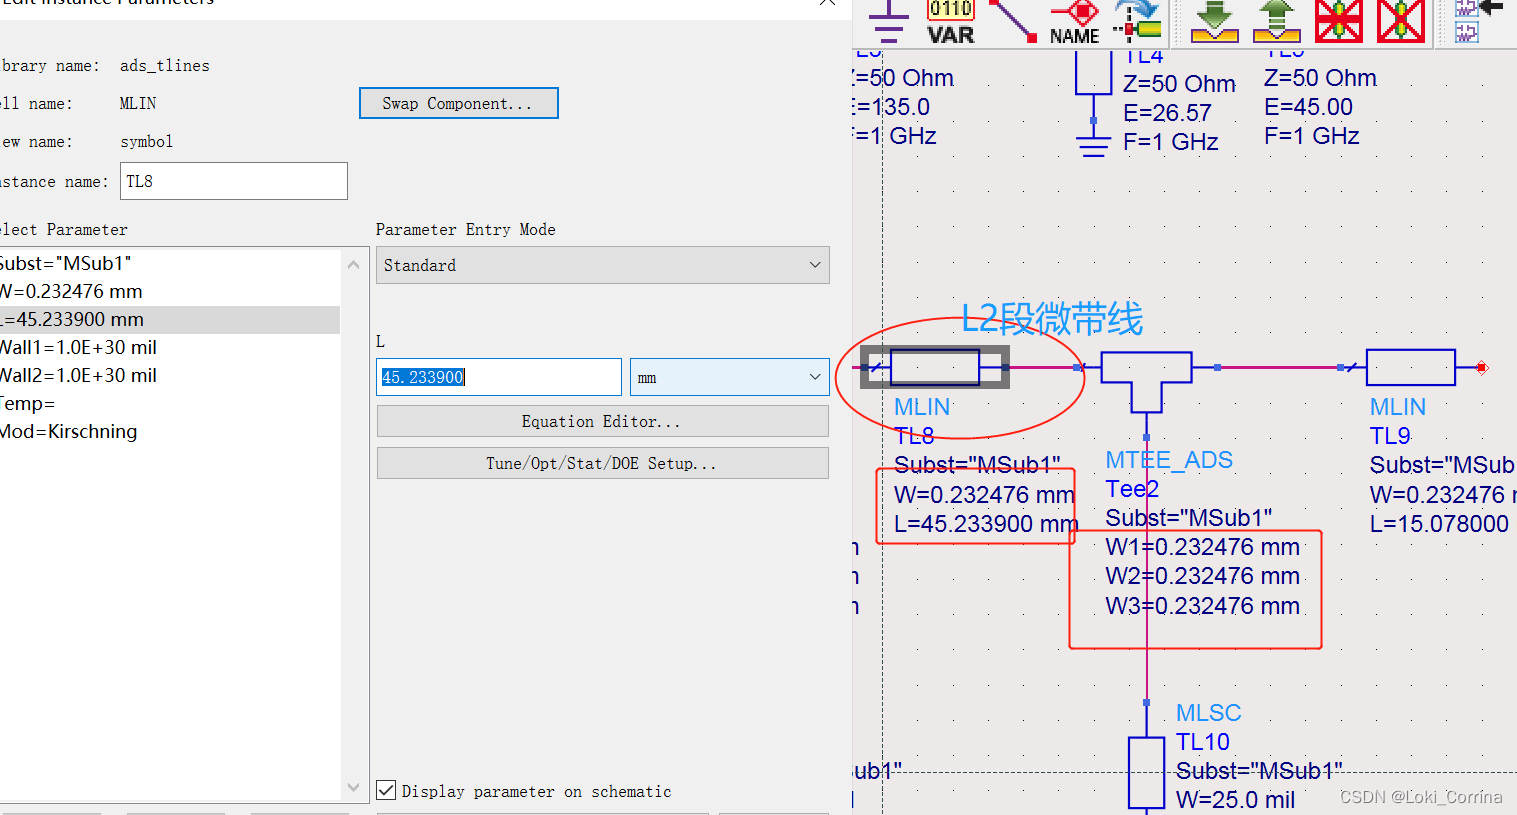Select Wall2=1.0E+30 mil parameter
Screen dimensions: 1517x815
170,375
